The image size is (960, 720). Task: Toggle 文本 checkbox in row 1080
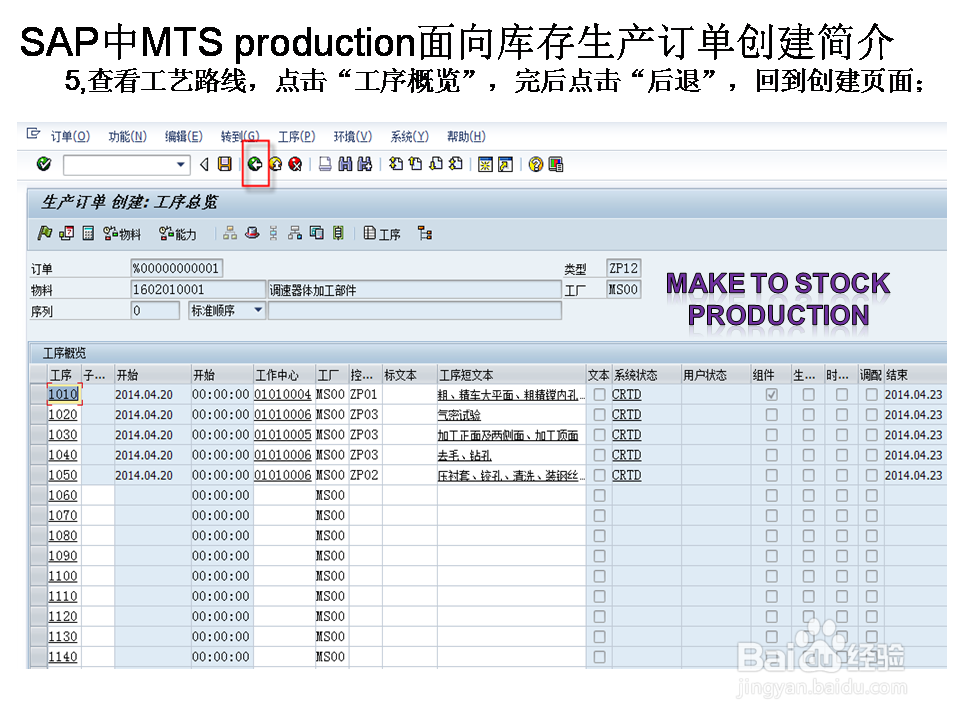[600, 536]
